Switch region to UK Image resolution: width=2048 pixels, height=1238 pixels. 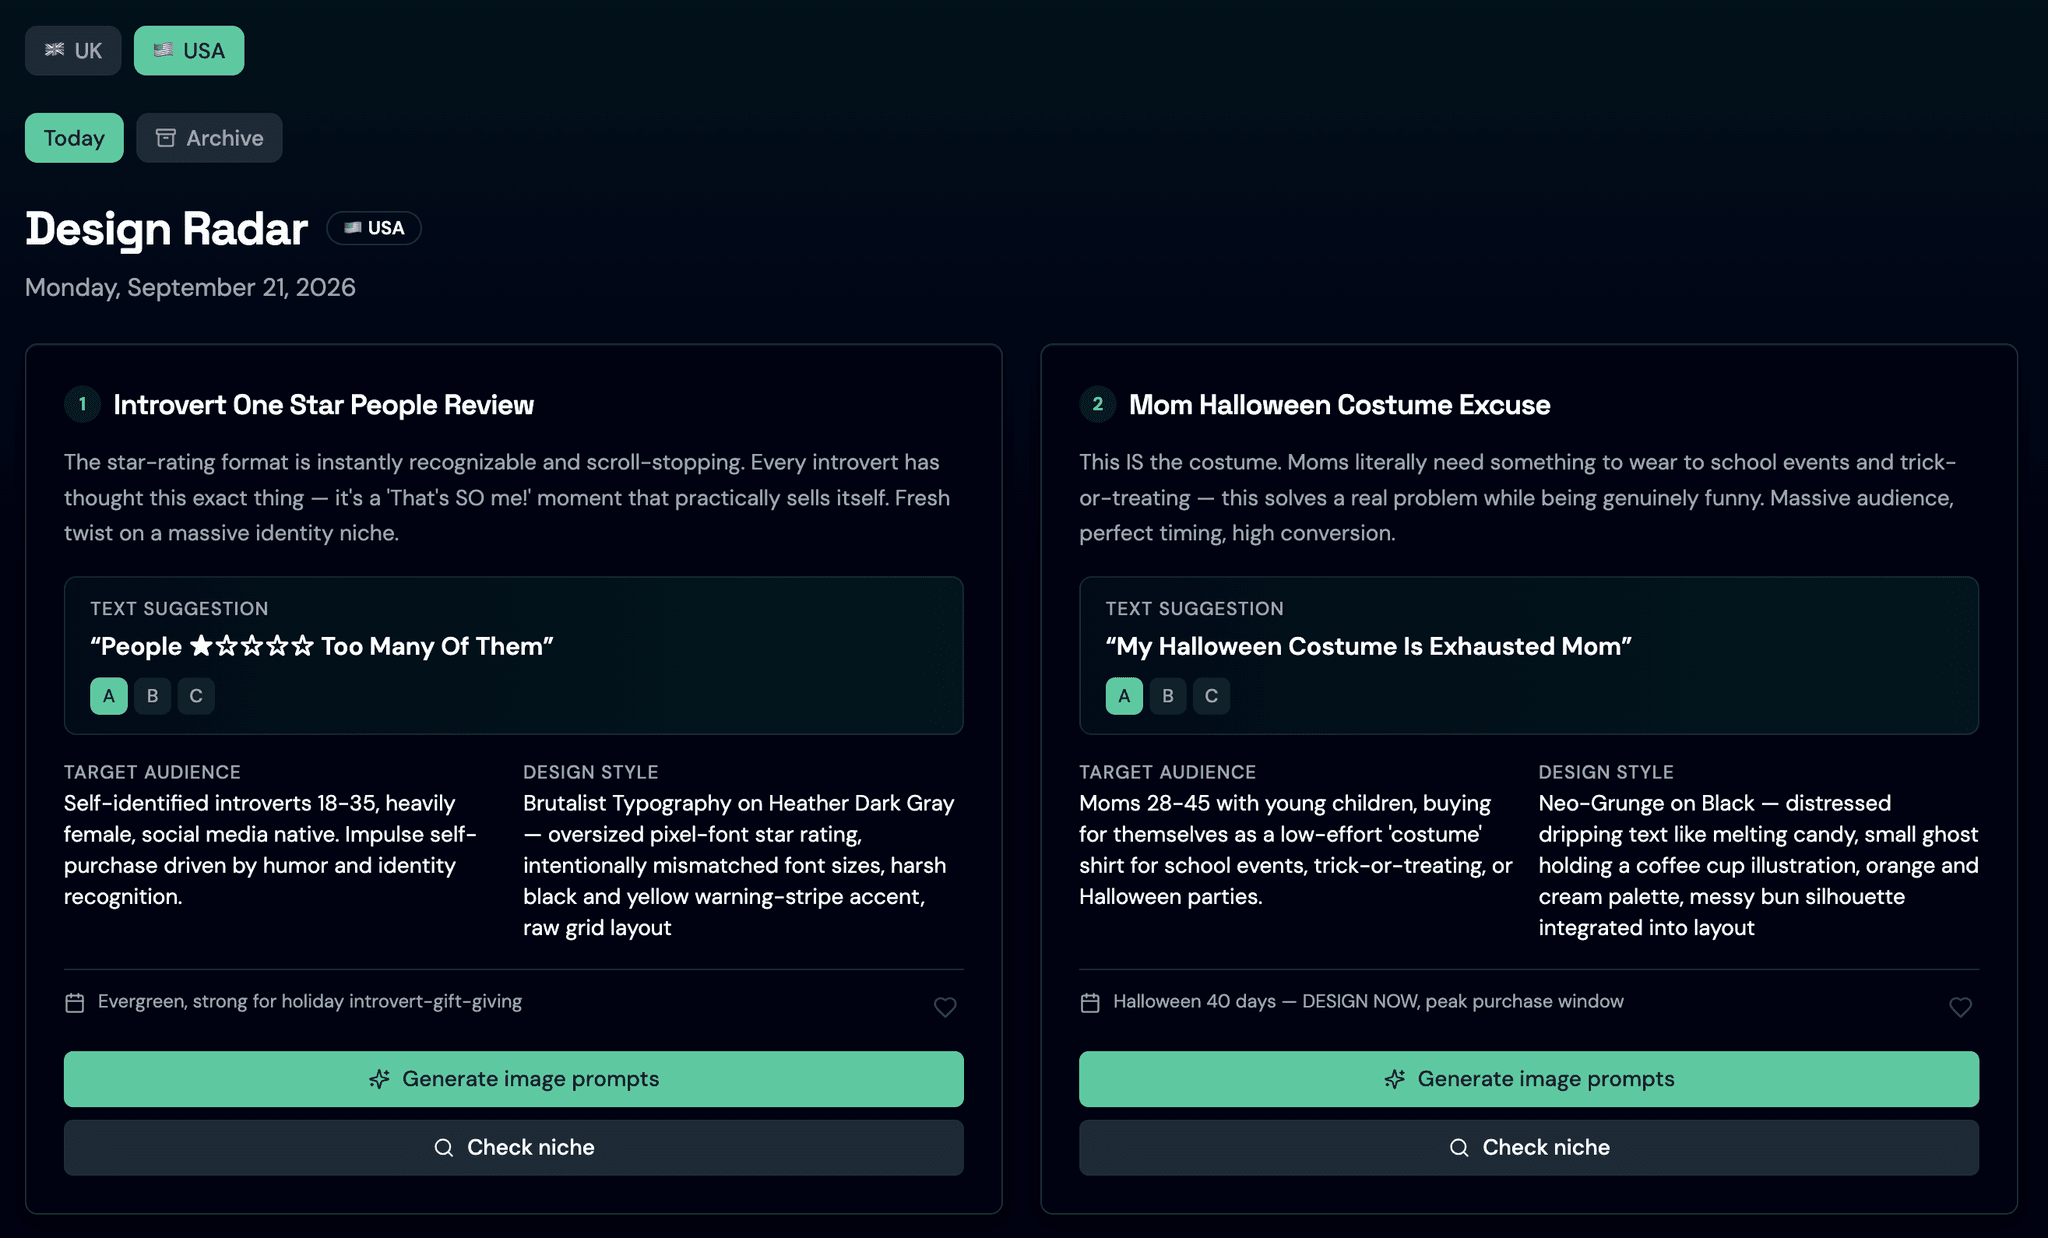[73, 51]
